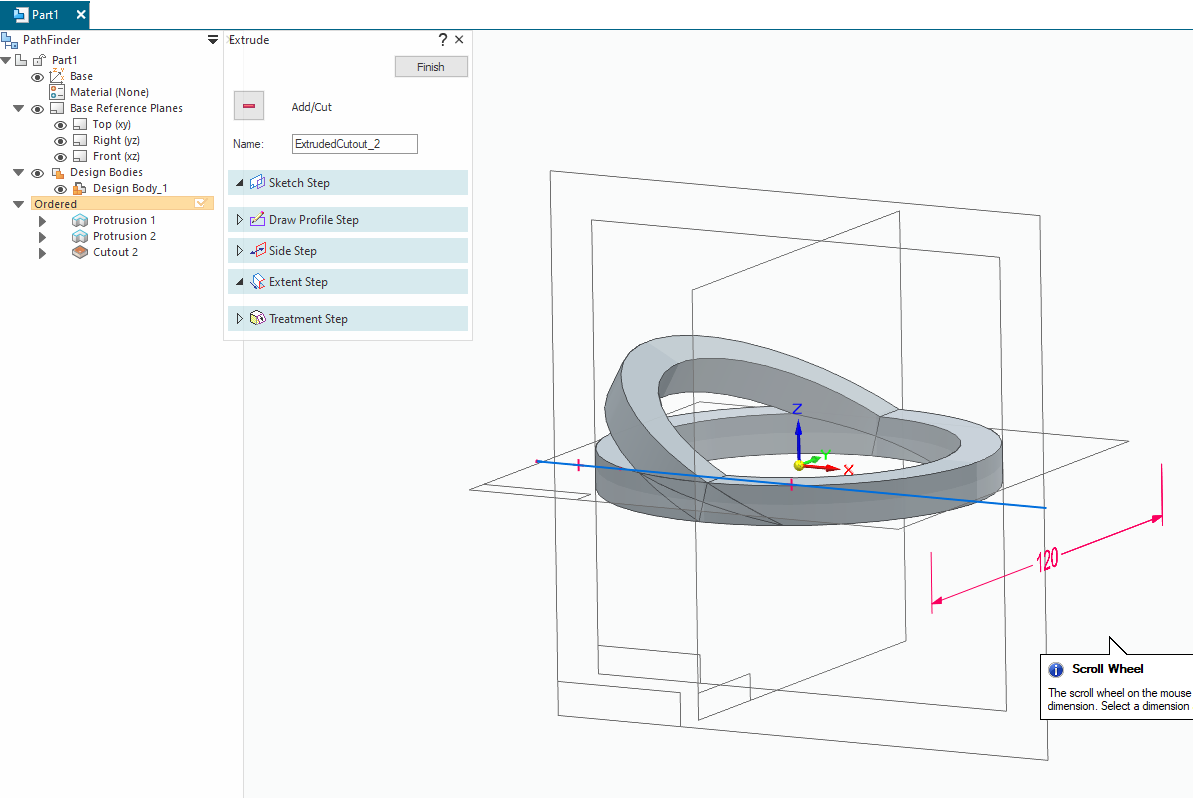
Task: Collapse the Part1 root tree node
Action: click(6, 60)
